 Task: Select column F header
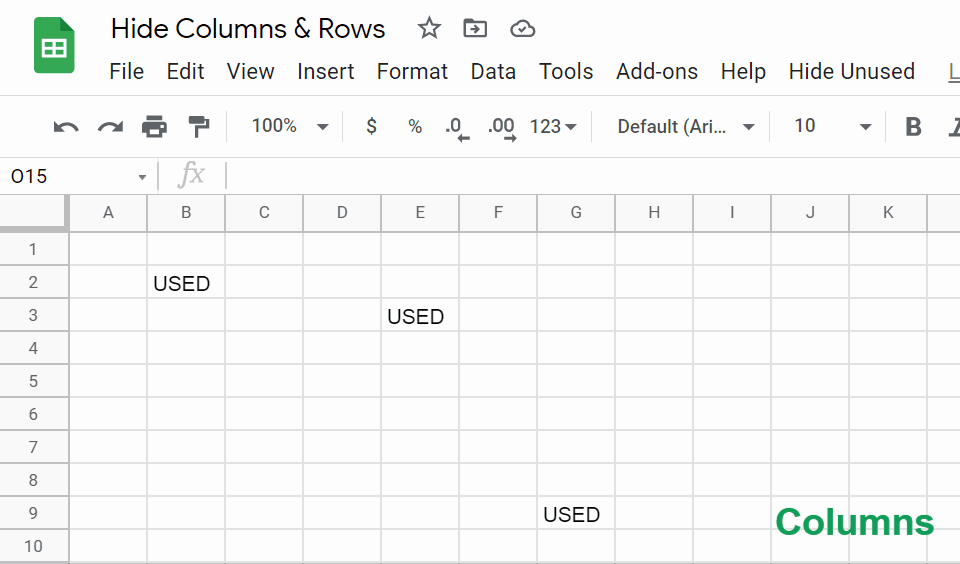498,212
